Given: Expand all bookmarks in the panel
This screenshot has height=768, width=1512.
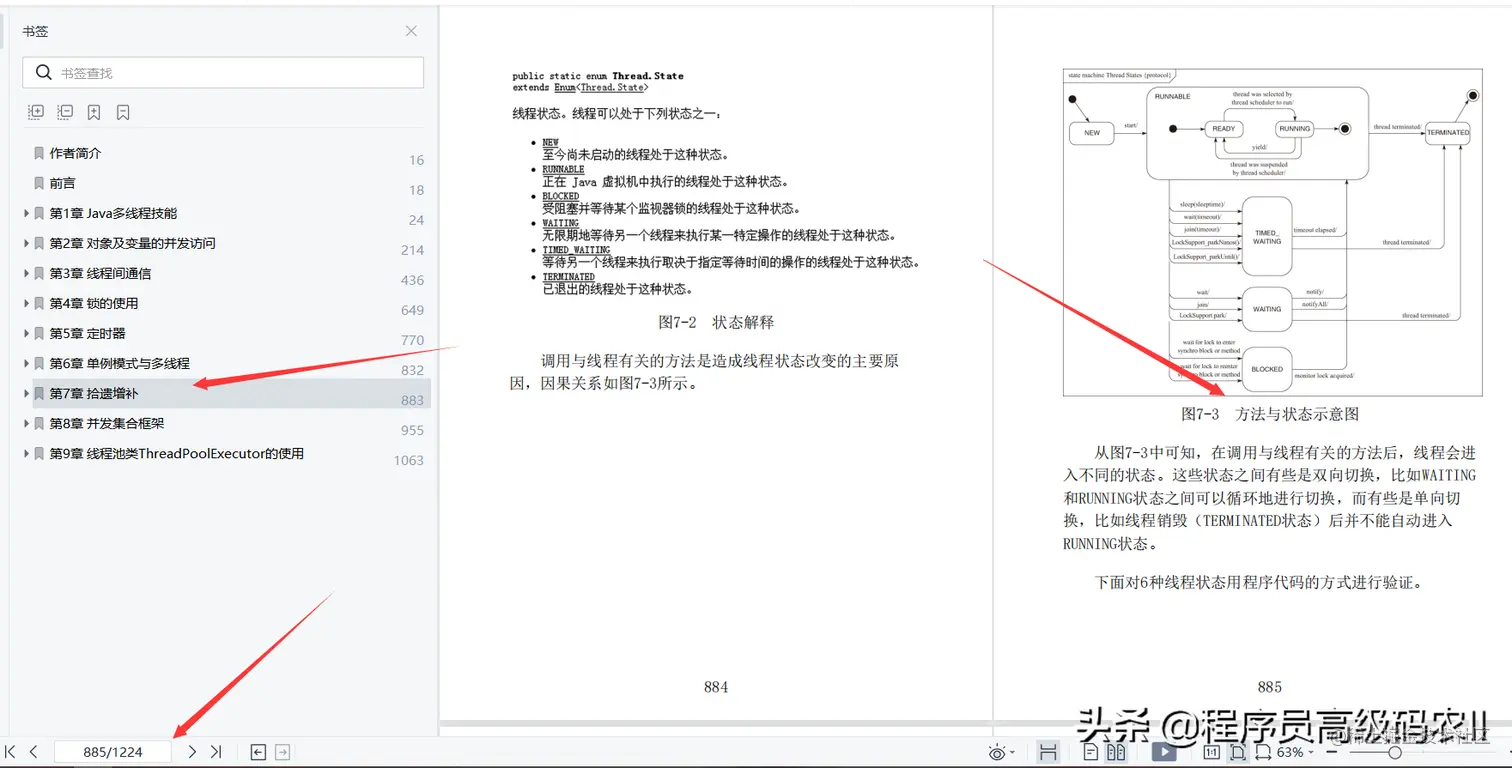Looking at the screenshot, I should click(36, 112).
